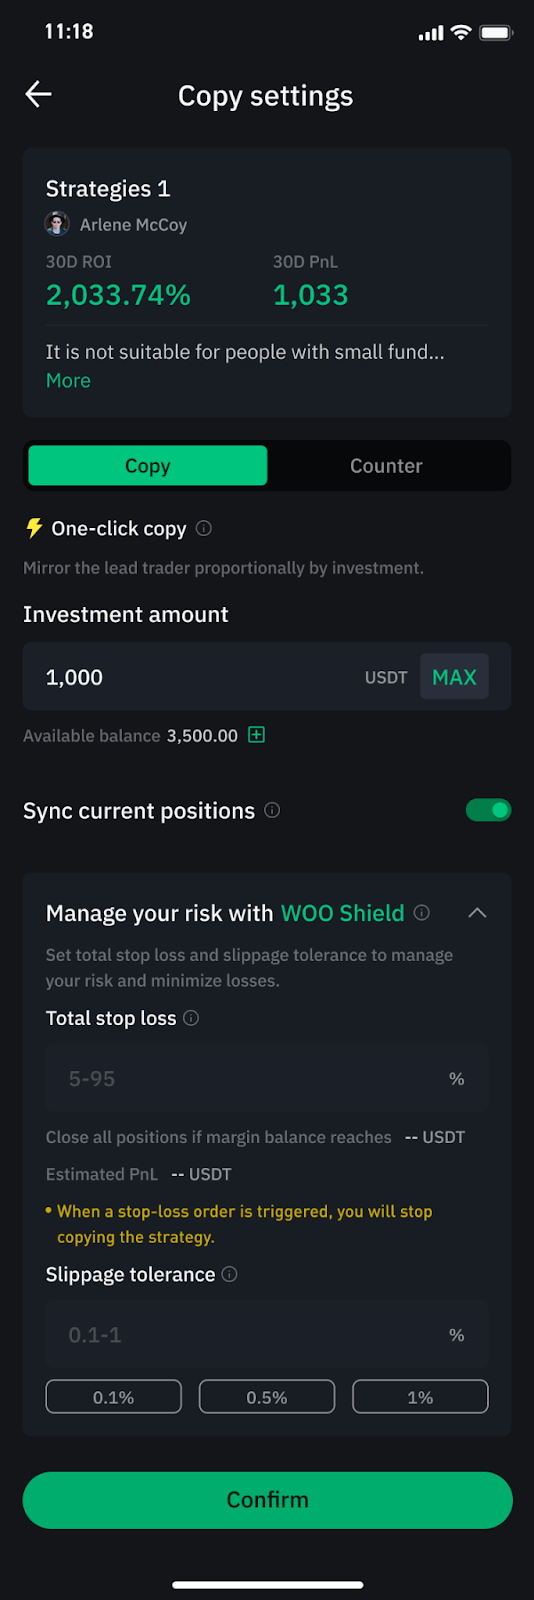Select the Copy tab

click(148, 466)
